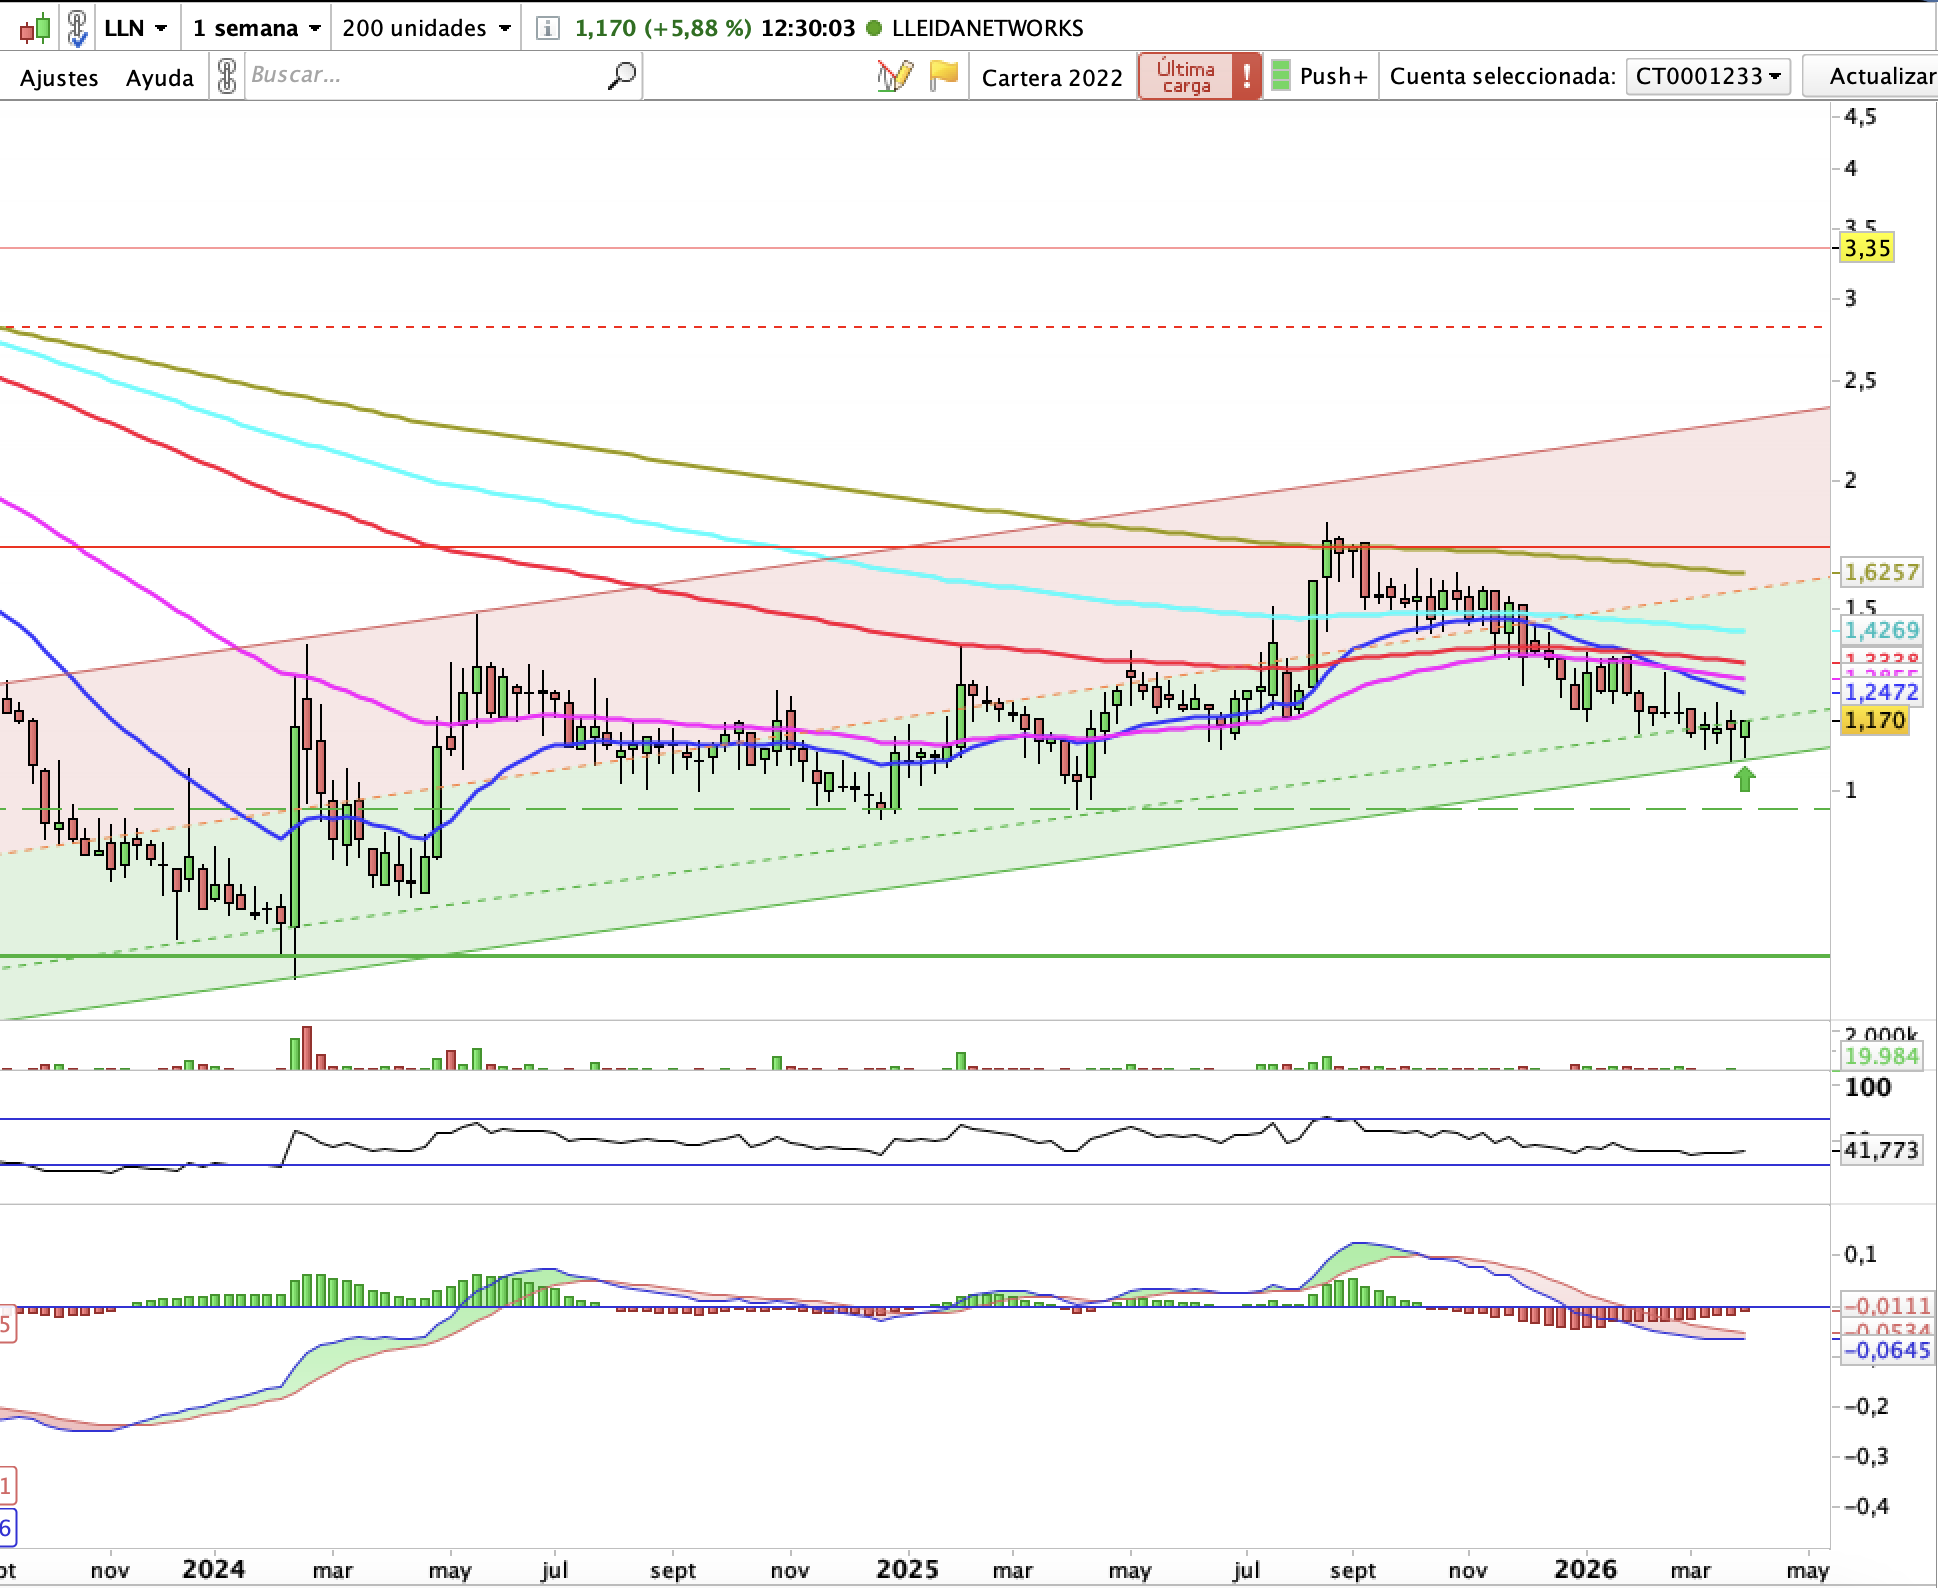Click the yellow flag alert icon
1938x1588 pixels.
pos(943,76)
